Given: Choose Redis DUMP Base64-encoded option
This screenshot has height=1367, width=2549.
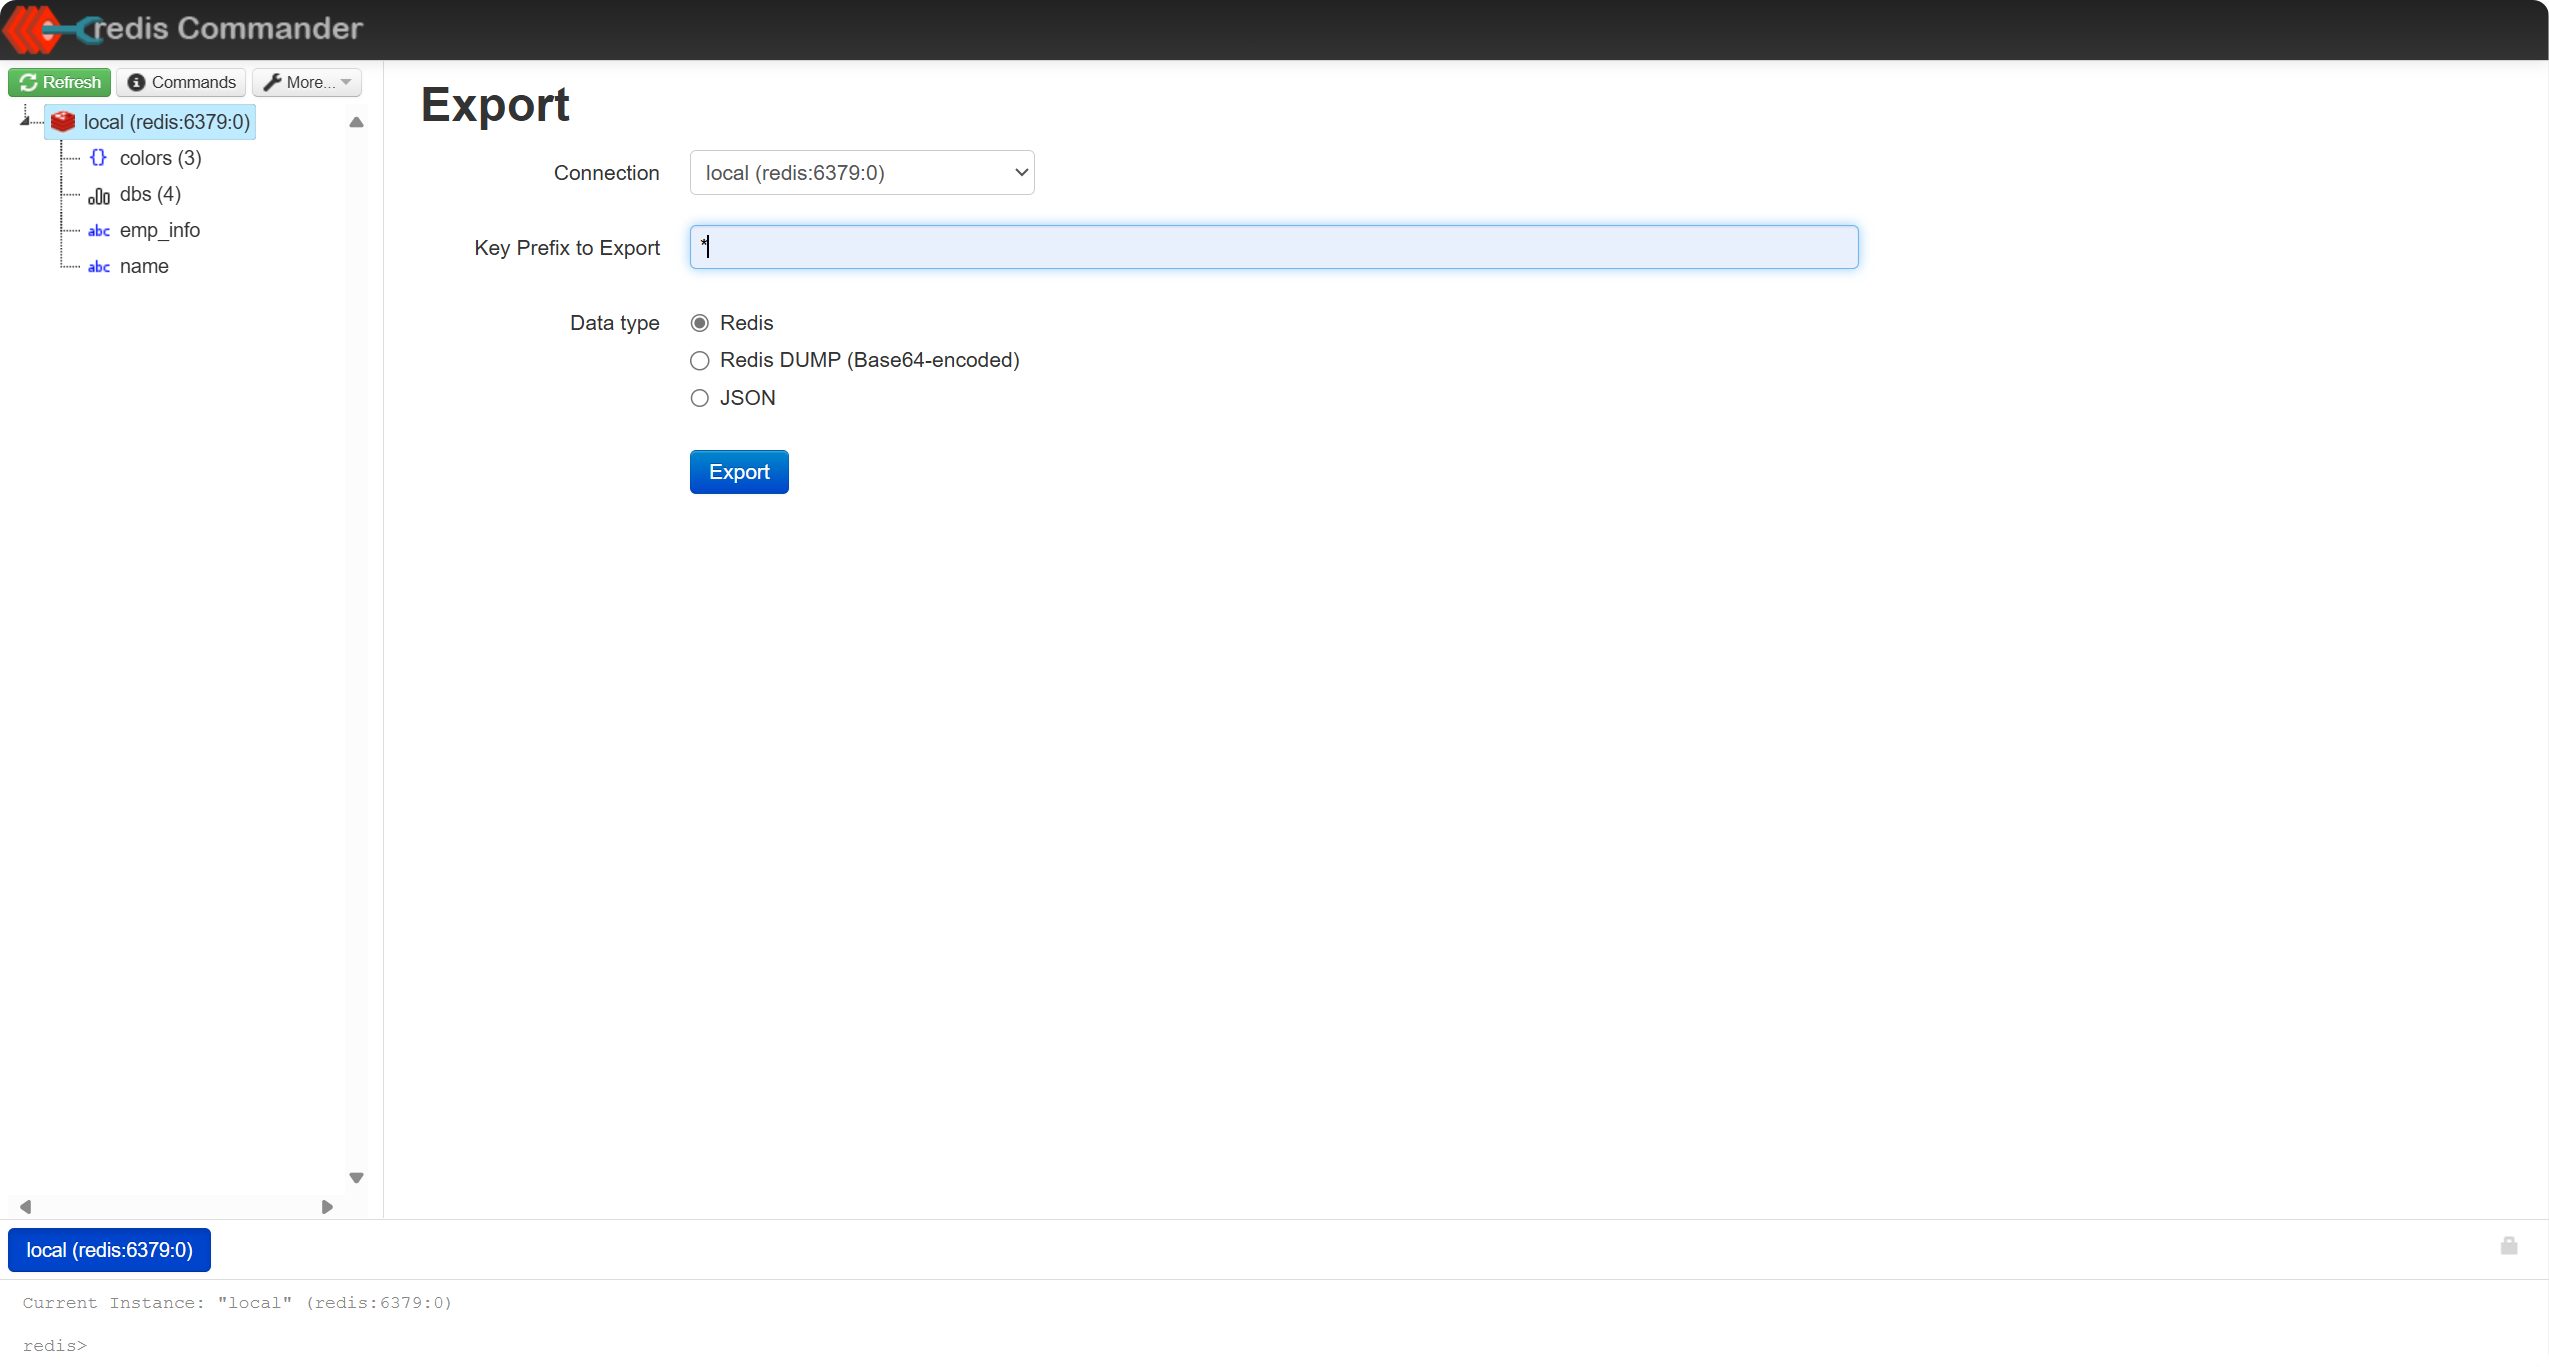Looking at the screenshot, I should tap(700, 361).
